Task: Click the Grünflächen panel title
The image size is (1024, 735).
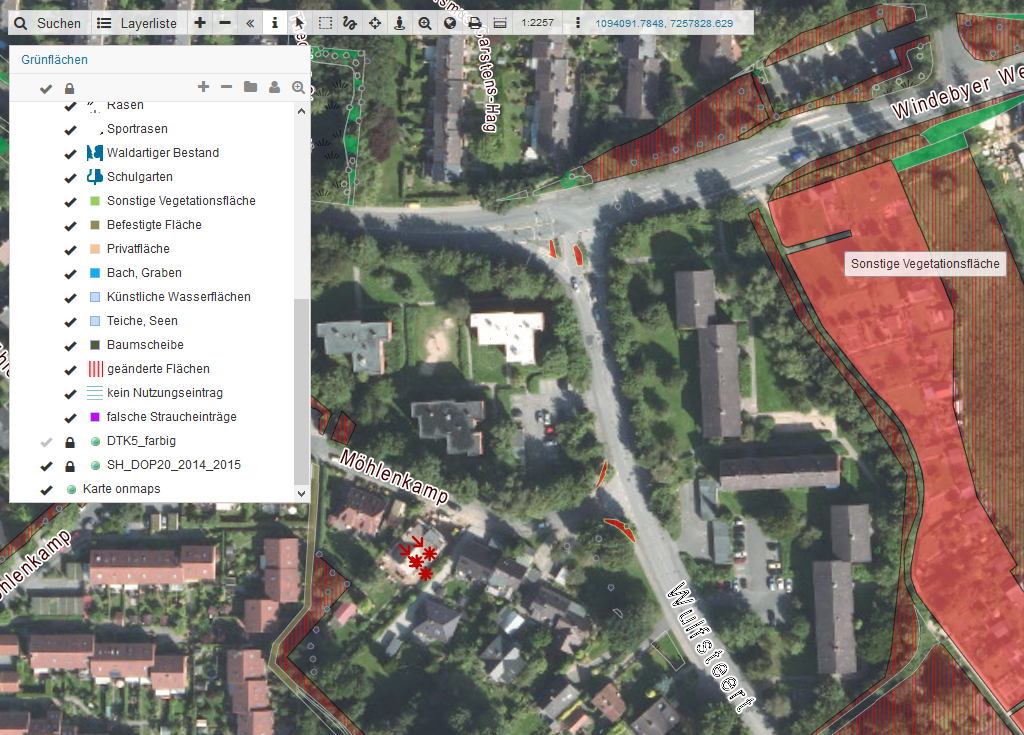Action: (54, 60)
